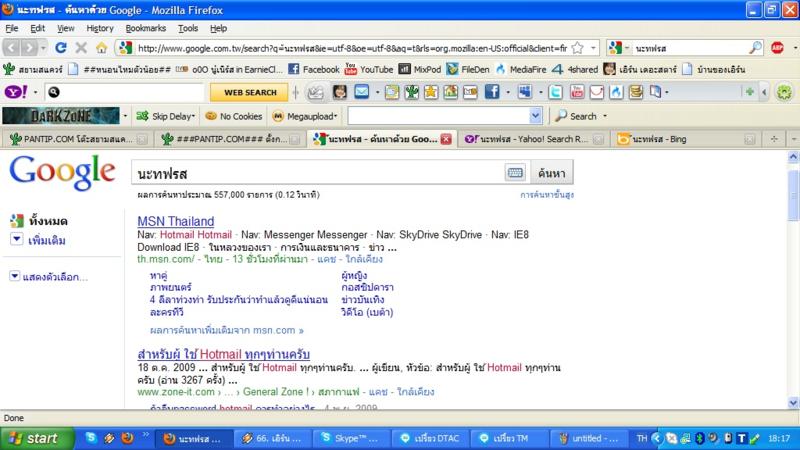
Task: Click the search bar magnifier icon
Action: pos(755,48)
